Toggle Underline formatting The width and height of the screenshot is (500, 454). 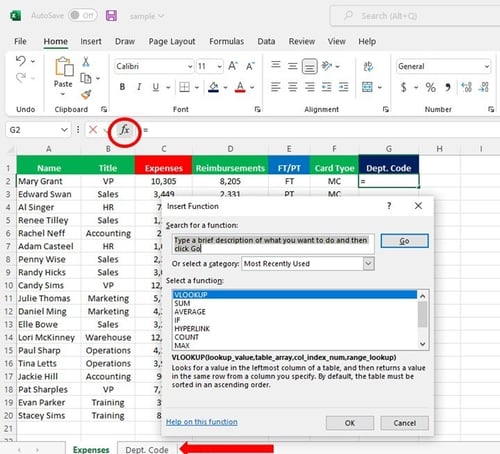pyautogui.click(x=155, y=87)
